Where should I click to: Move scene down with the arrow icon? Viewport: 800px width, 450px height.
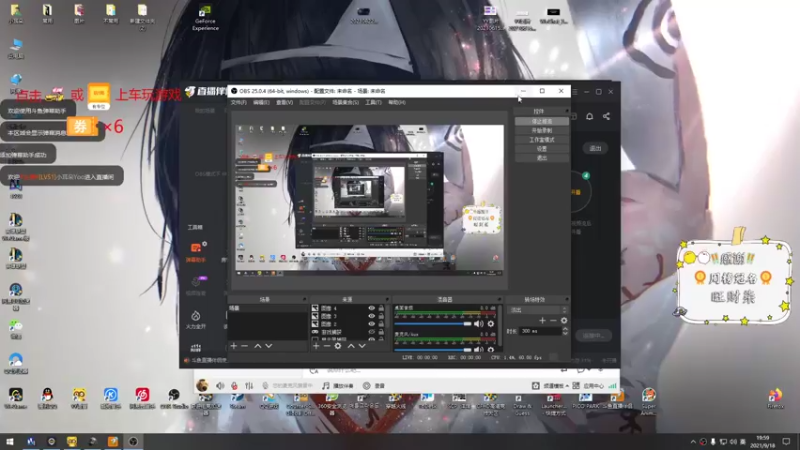coord(269,346)
